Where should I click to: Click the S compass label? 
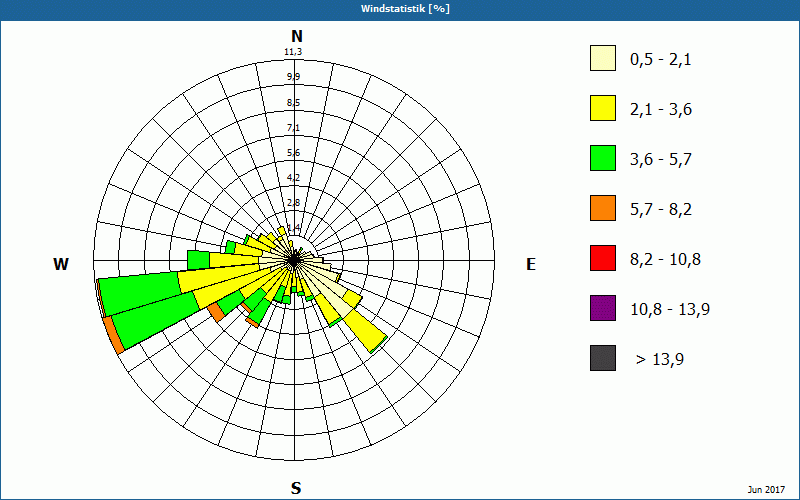point(296,489)
